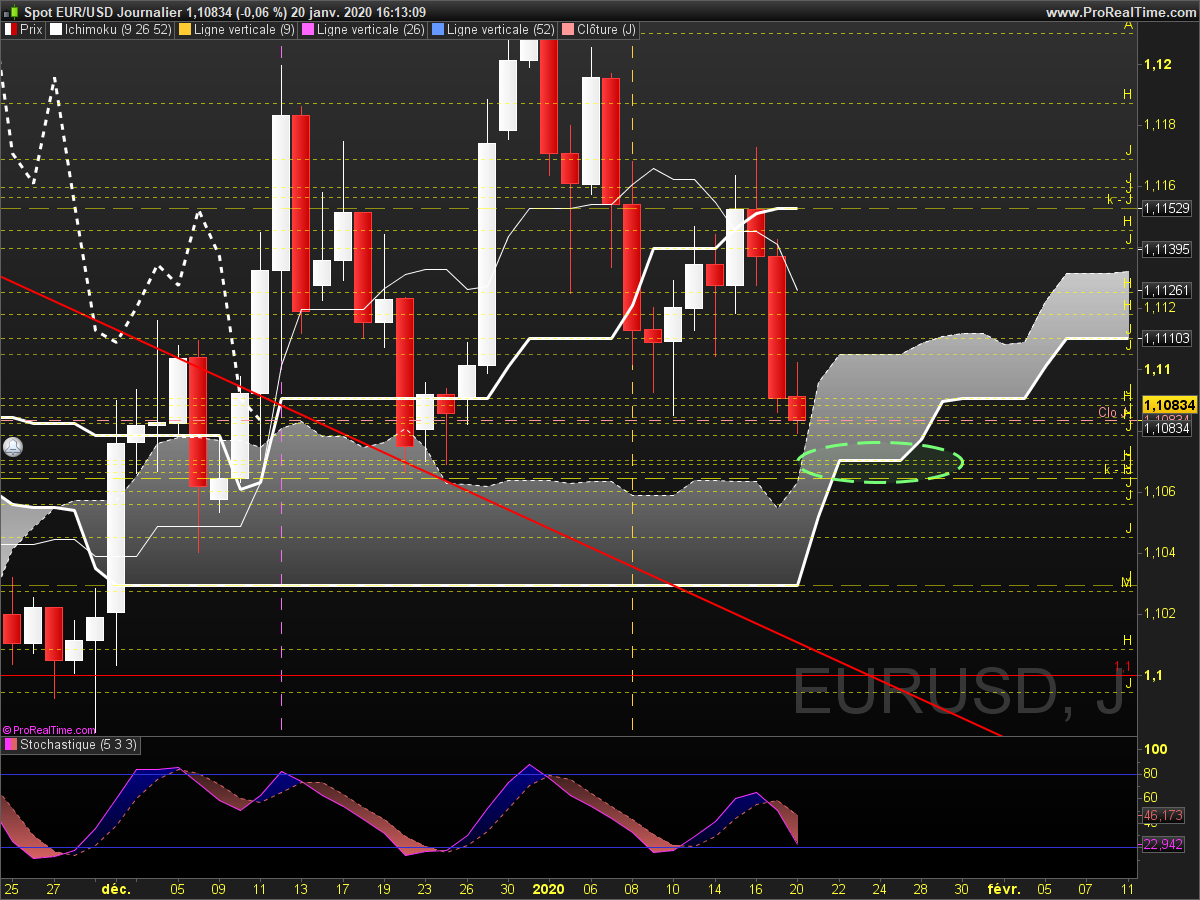Click date 27 on time axis
Image resolution: width=1200 pixels, height=900 pixels.
click(54, 888)
